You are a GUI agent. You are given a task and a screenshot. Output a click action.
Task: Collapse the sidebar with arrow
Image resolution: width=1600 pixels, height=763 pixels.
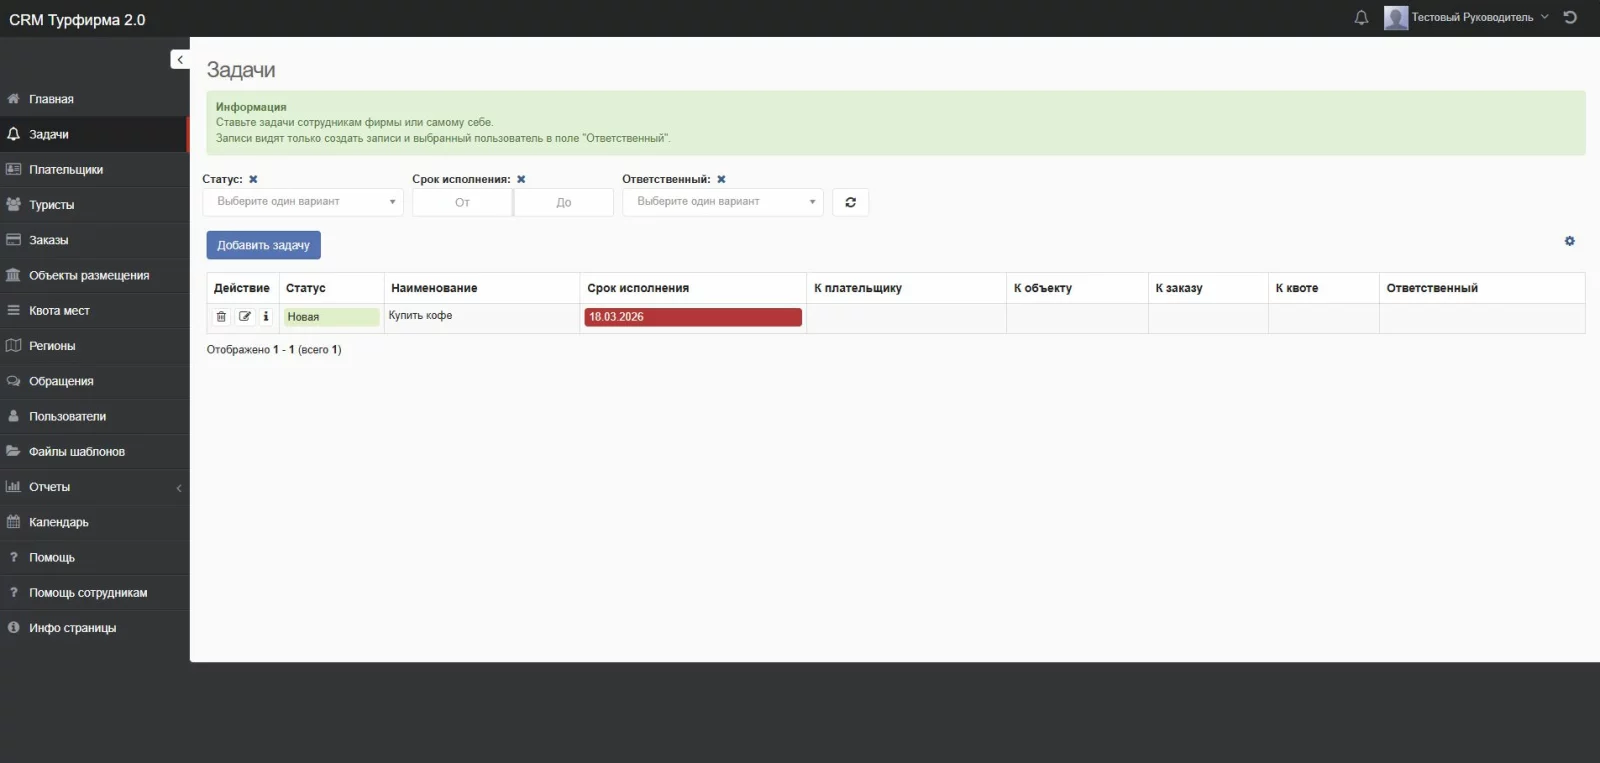click(180, 60)
